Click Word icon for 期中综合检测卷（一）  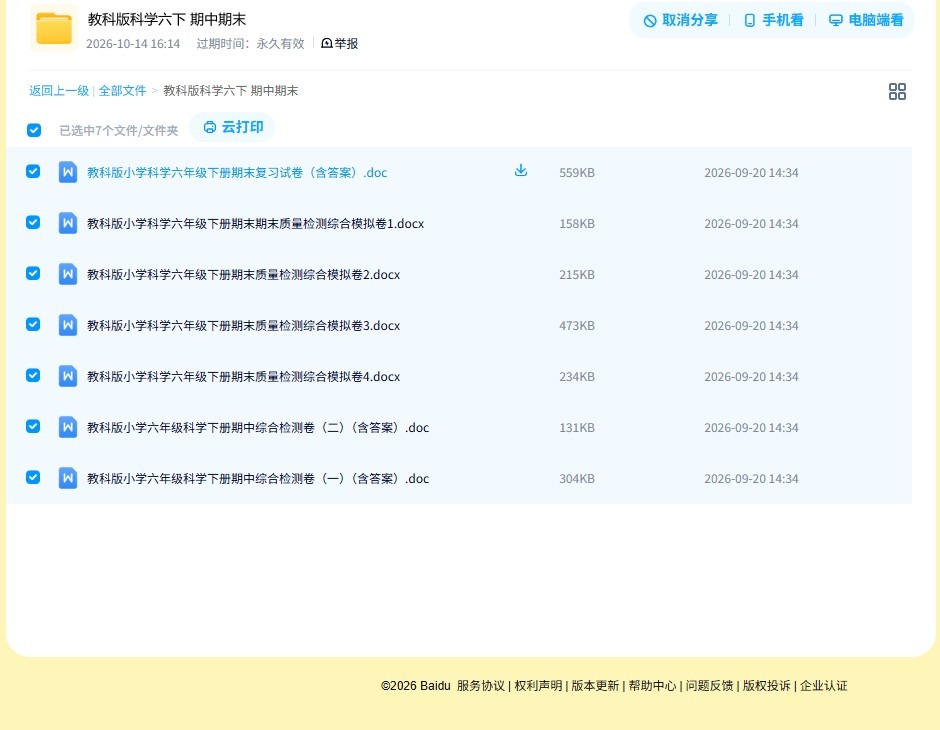tap(68, 478)
